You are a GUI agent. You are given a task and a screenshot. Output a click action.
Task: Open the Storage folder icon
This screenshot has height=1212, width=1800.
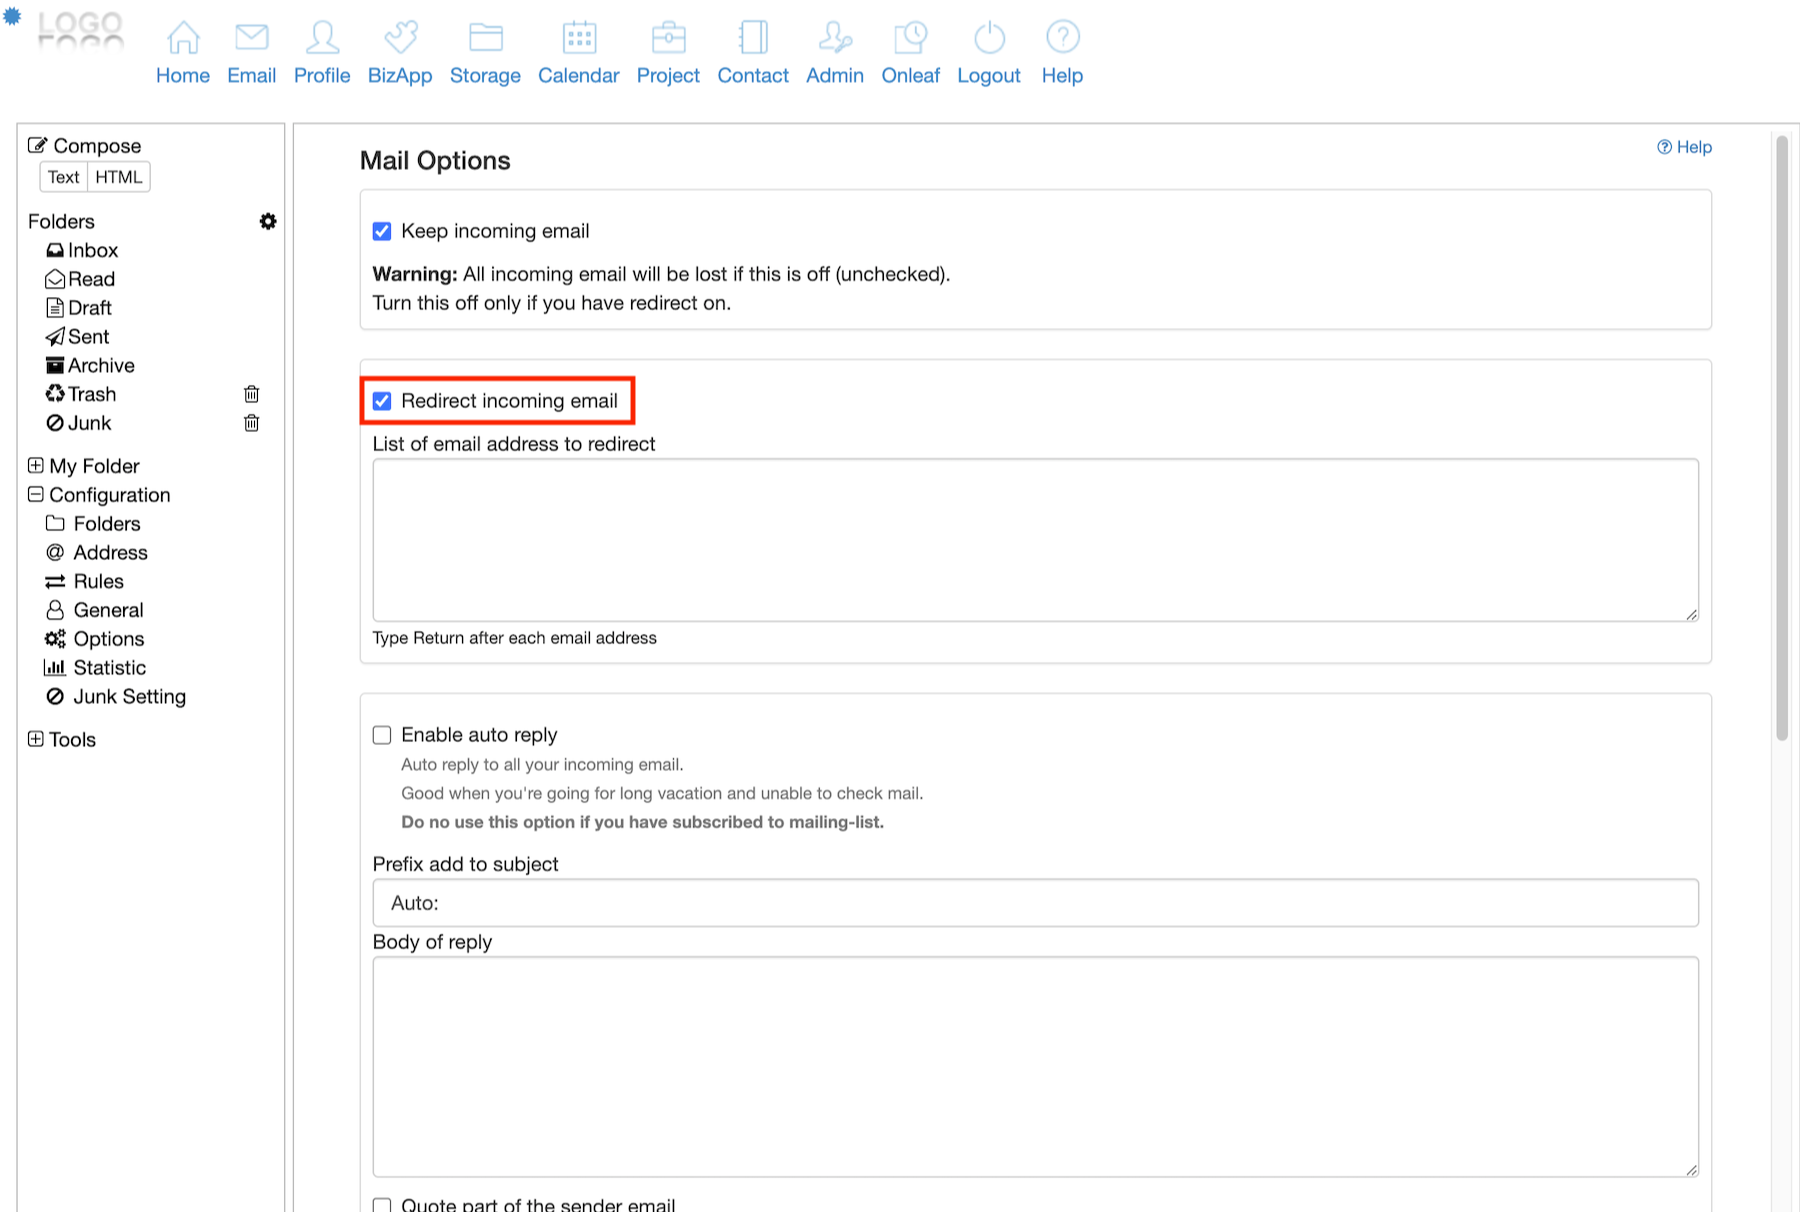pyautogui.click(x=485, y=38)
